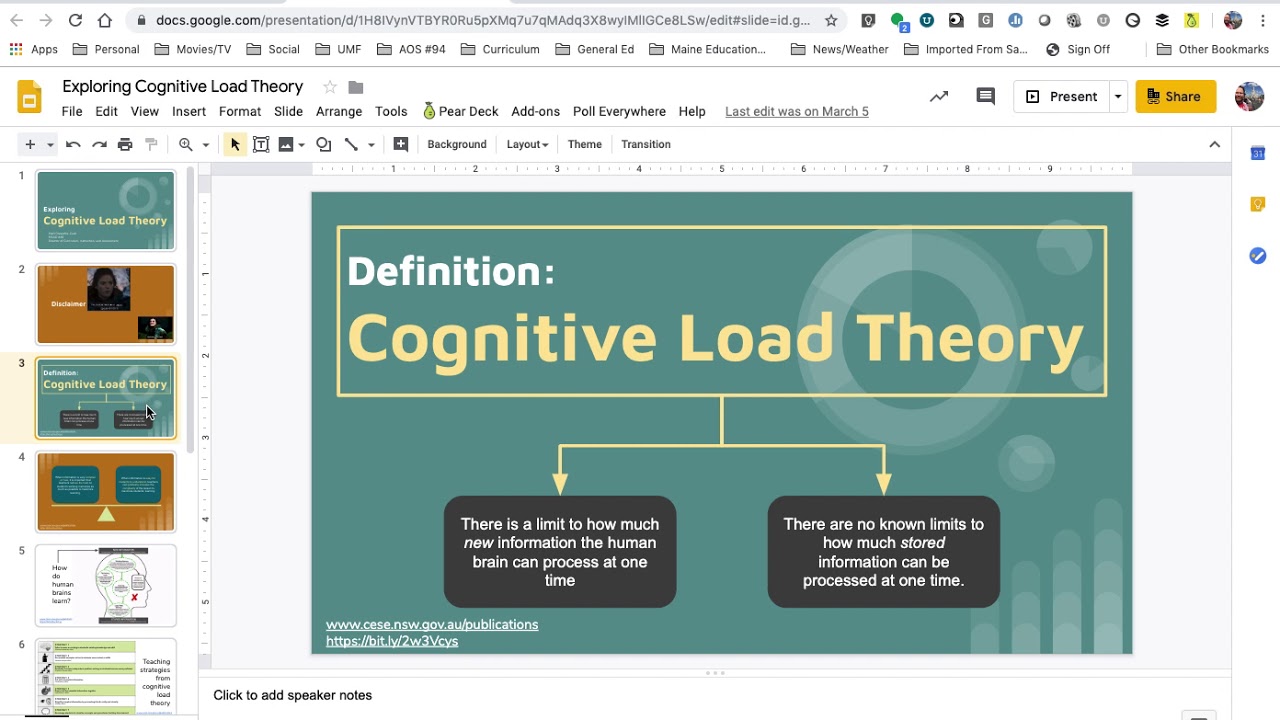
Task: Open new slide layout dropdown arrow
Action: pyautogui.click(x=48, y=144)
